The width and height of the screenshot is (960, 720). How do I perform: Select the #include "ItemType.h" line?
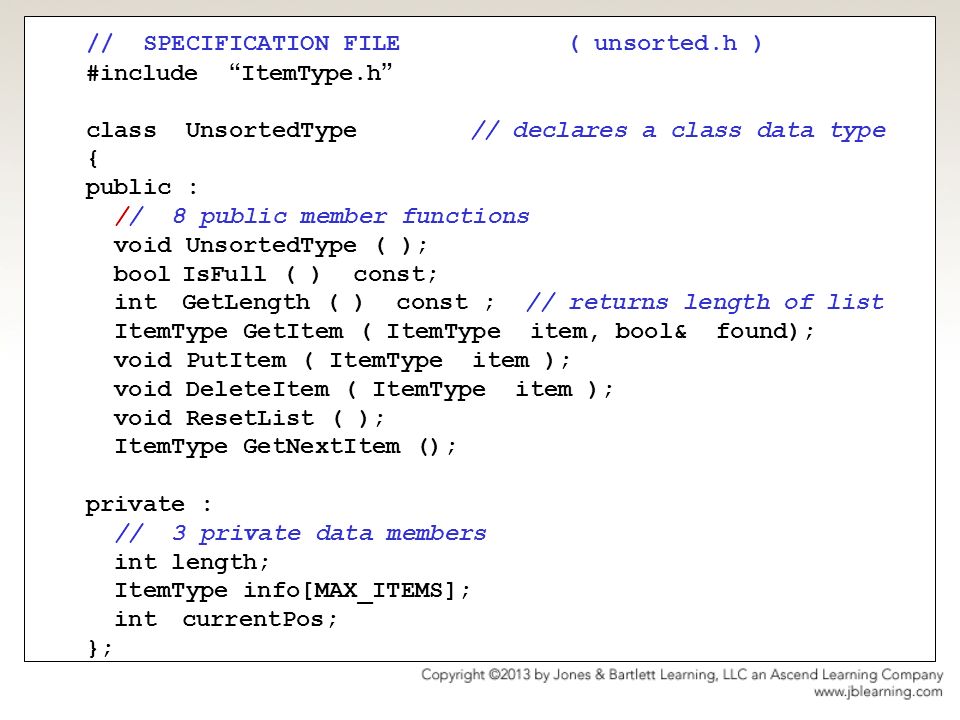pyautogui.click(x=239, y=73)
